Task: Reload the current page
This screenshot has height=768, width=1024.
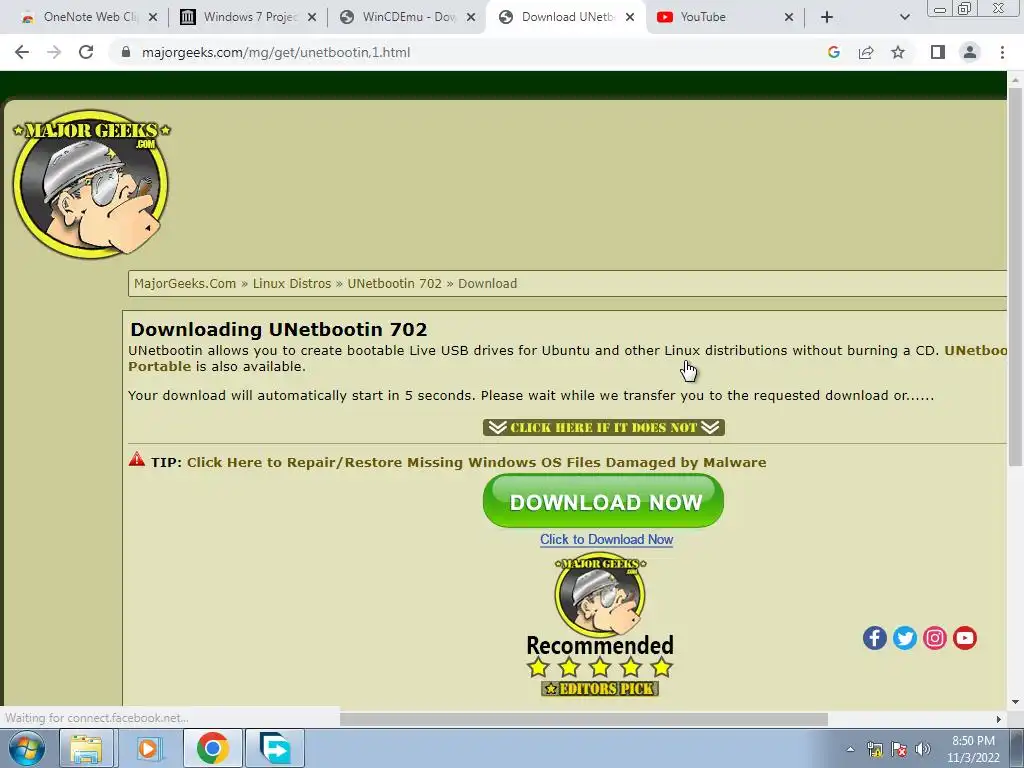Action: [x=86, y=52]
